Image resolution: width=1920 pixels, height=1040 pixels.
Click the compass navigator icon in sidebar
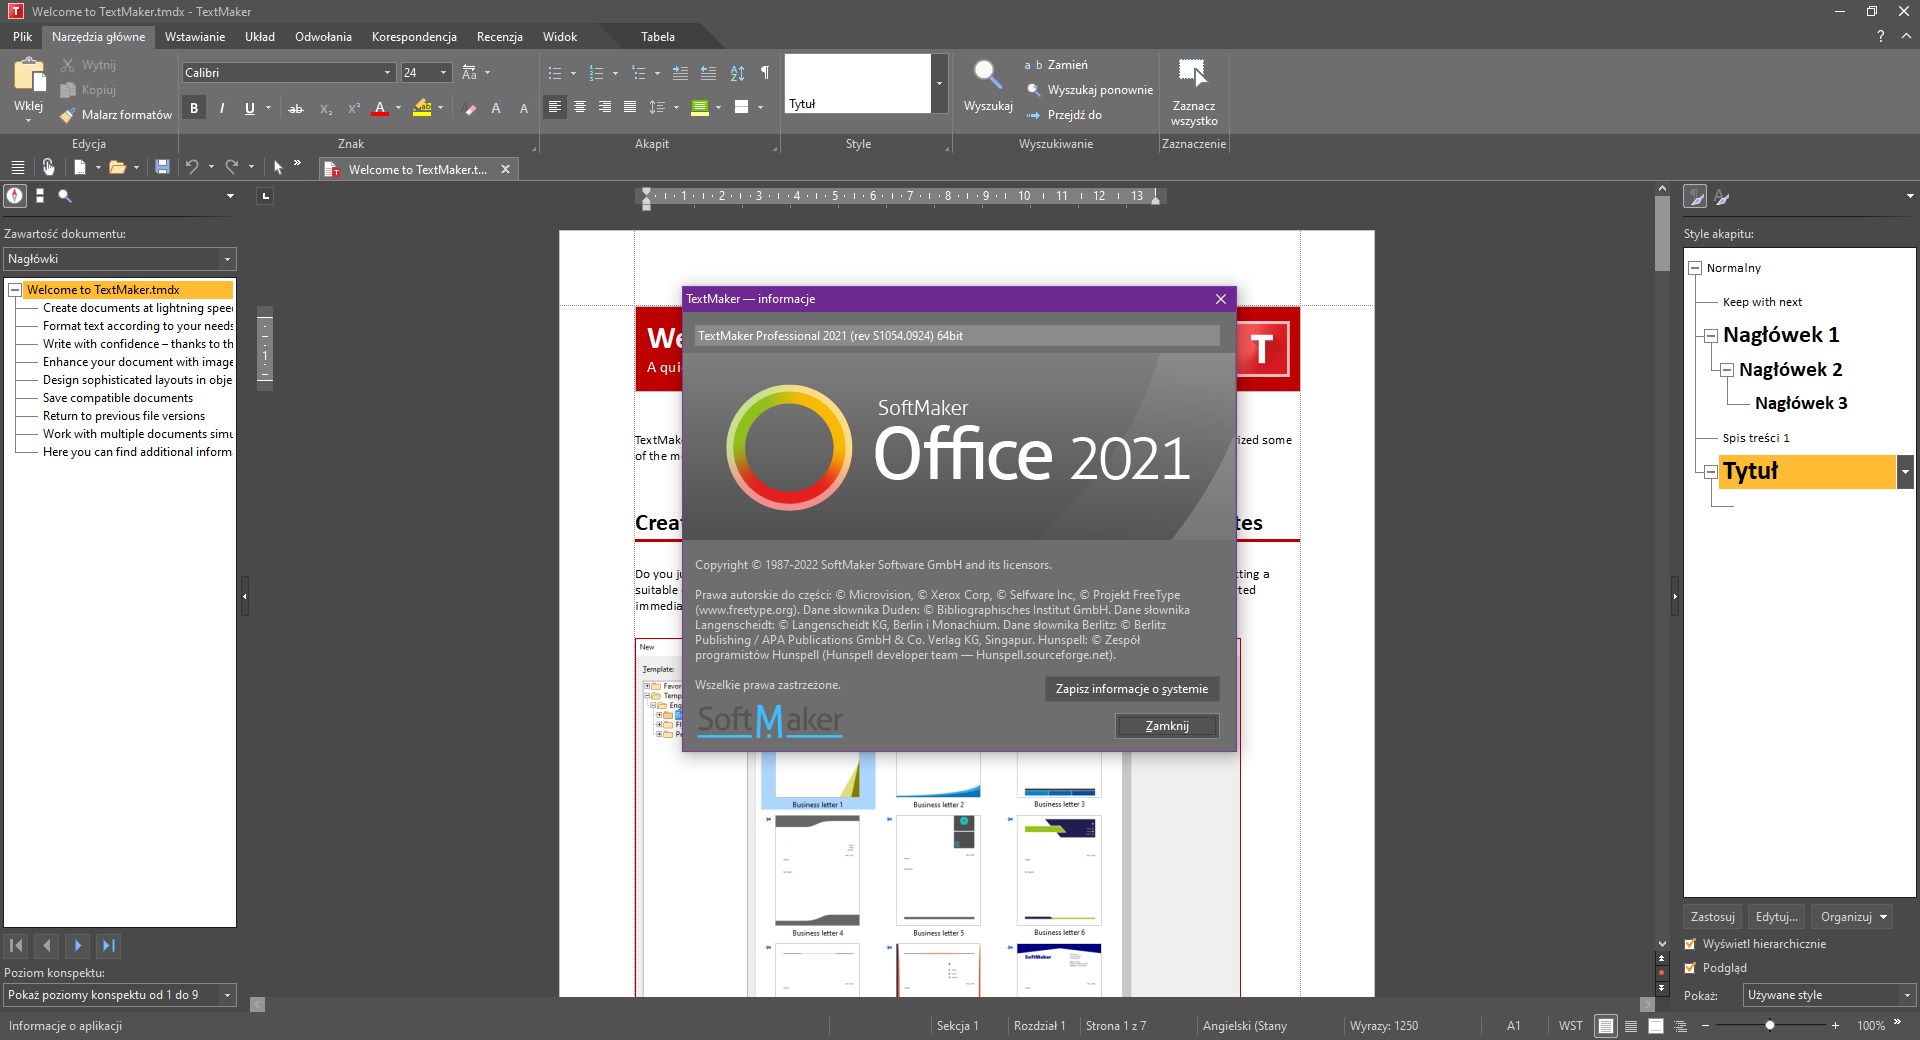pos(15,196)
